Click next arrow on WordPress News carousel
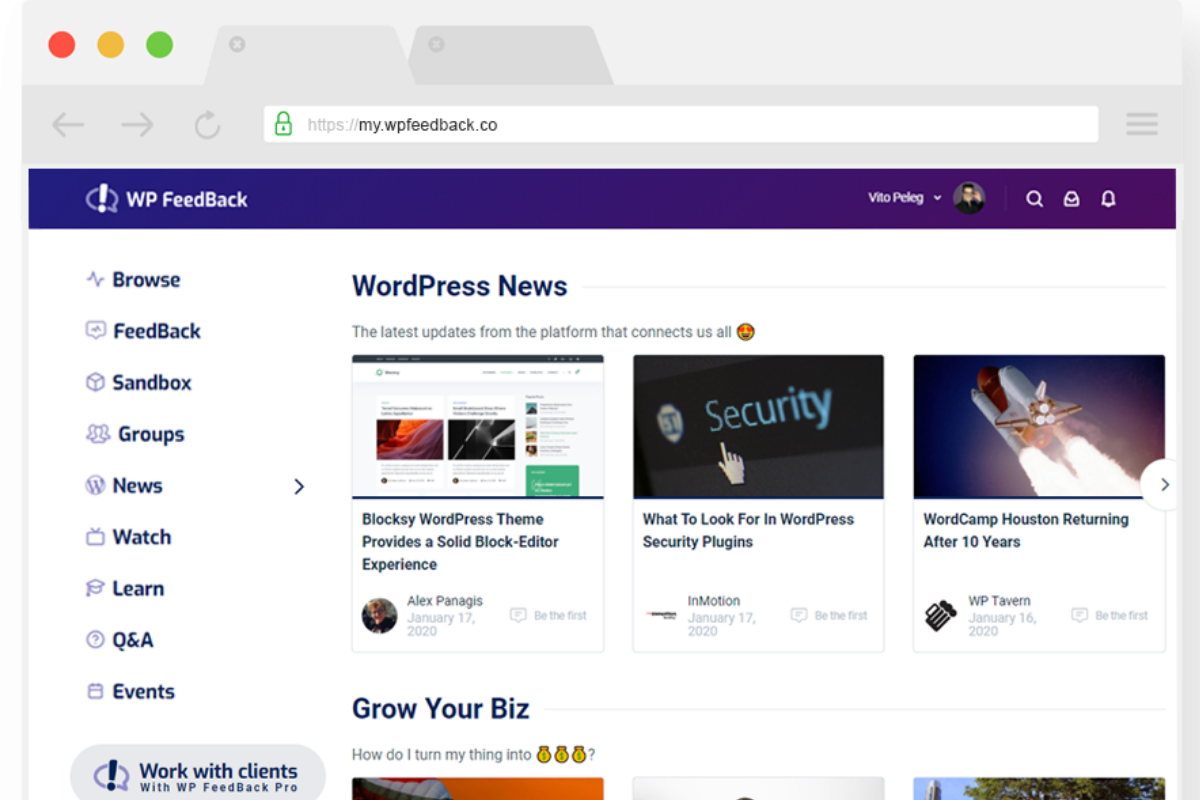This screenshot has width=1200, height=800. [1163, 485]
